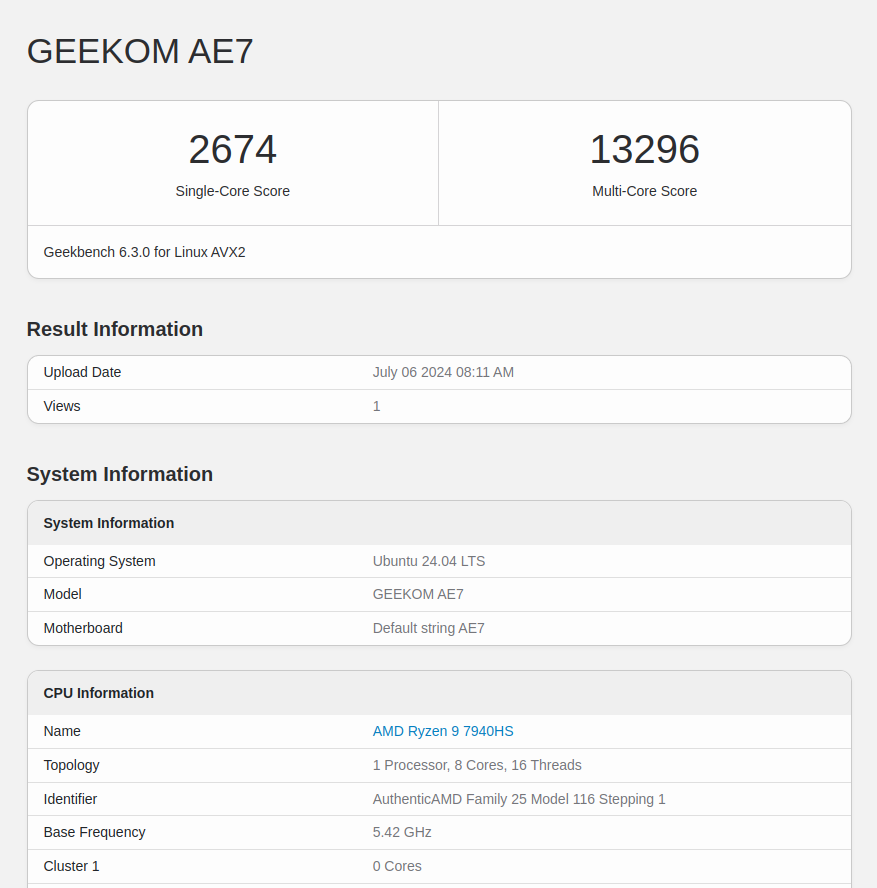877x888 pixels.
Task: Select the GEEKOM AE7 model value
Action: tap(418, 594)
